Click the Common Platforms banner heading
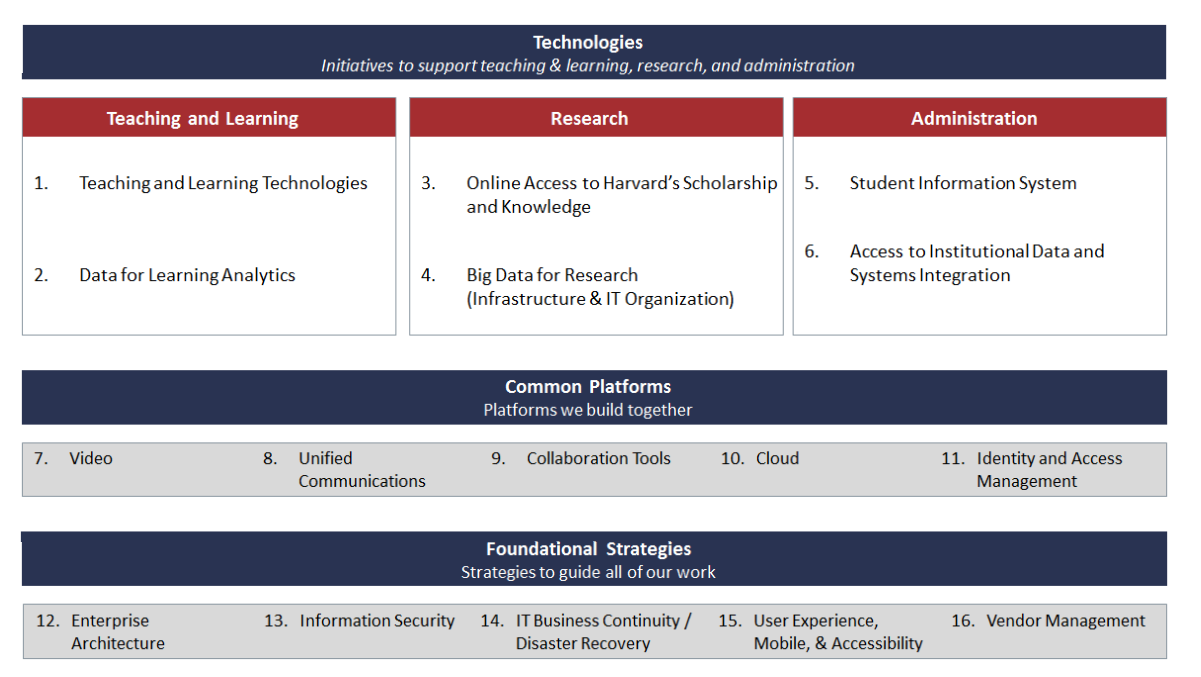The width and height of the screenshot is (1201, 677). 588,386
